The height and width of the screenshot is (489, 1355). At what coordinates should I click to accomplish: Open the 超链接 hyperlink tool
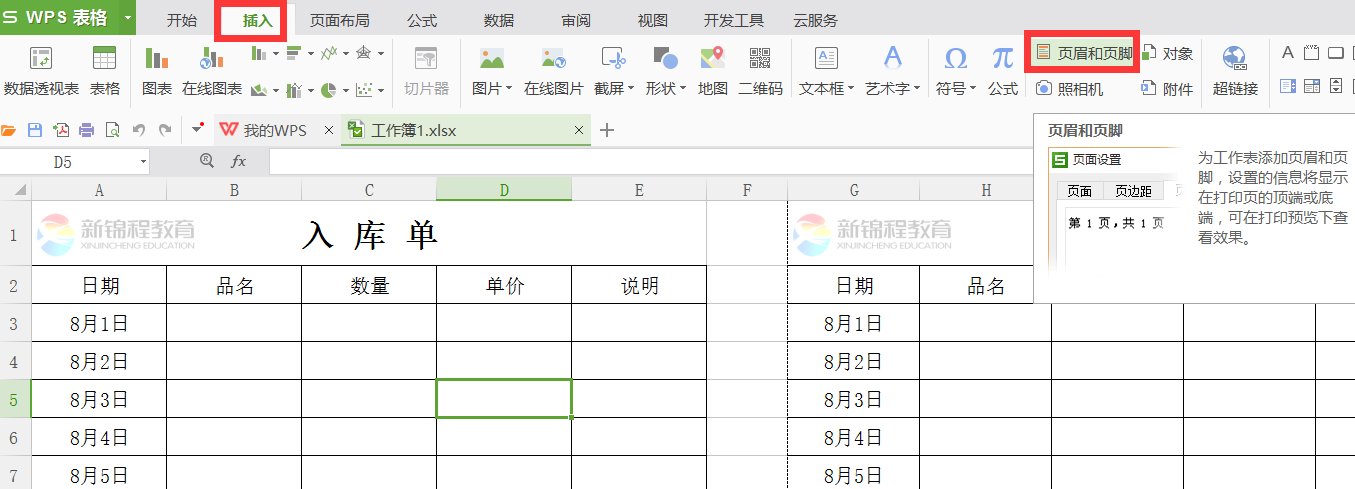1235,70
